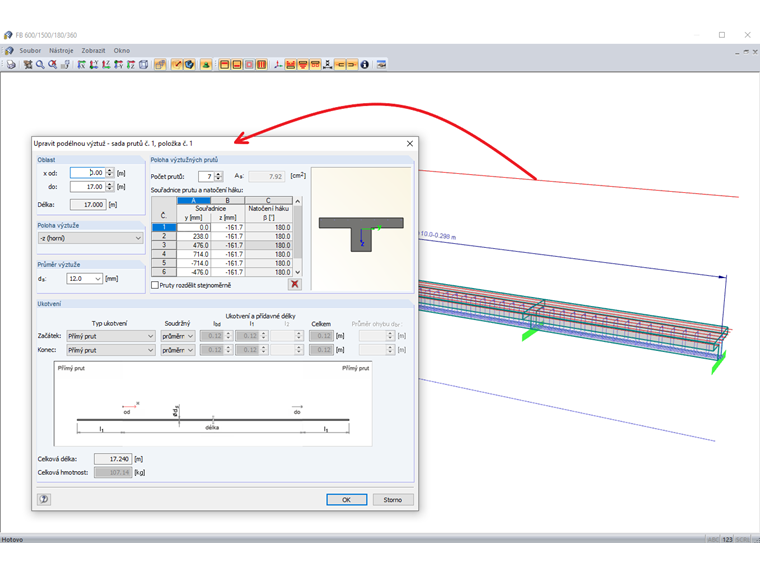Click the last toolbar icon after info
Viewport: 760px width, 570px height.
(x=381, y=64)
